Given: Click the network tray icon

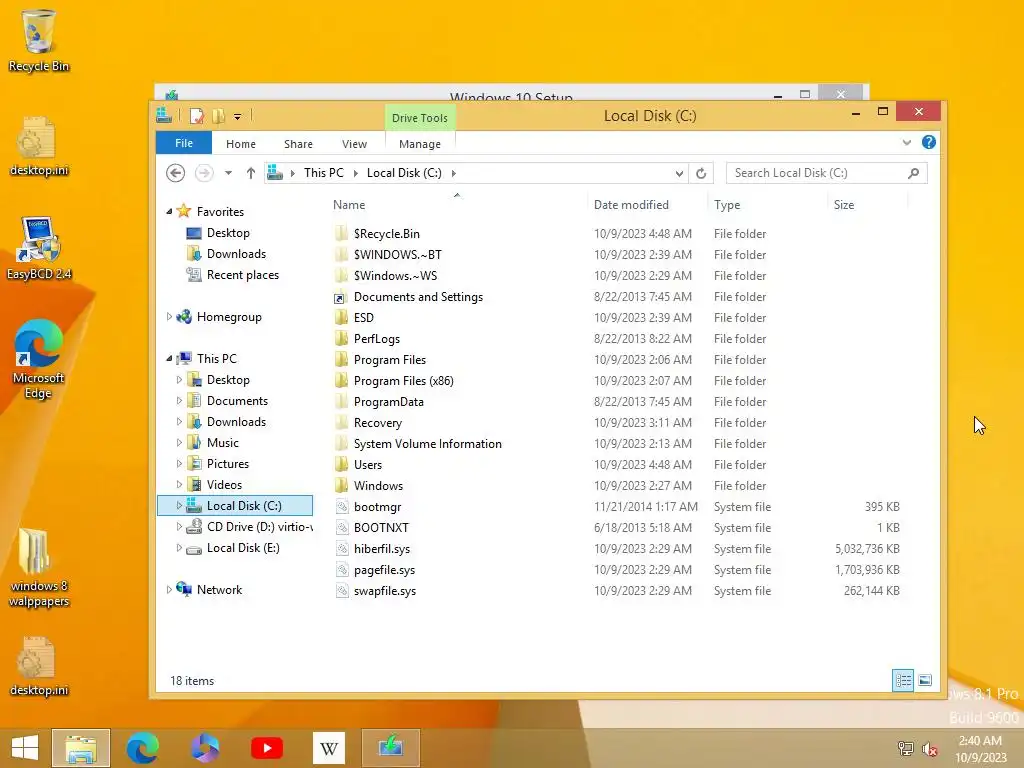Looking at the screenshot, I should pos(905,749).
